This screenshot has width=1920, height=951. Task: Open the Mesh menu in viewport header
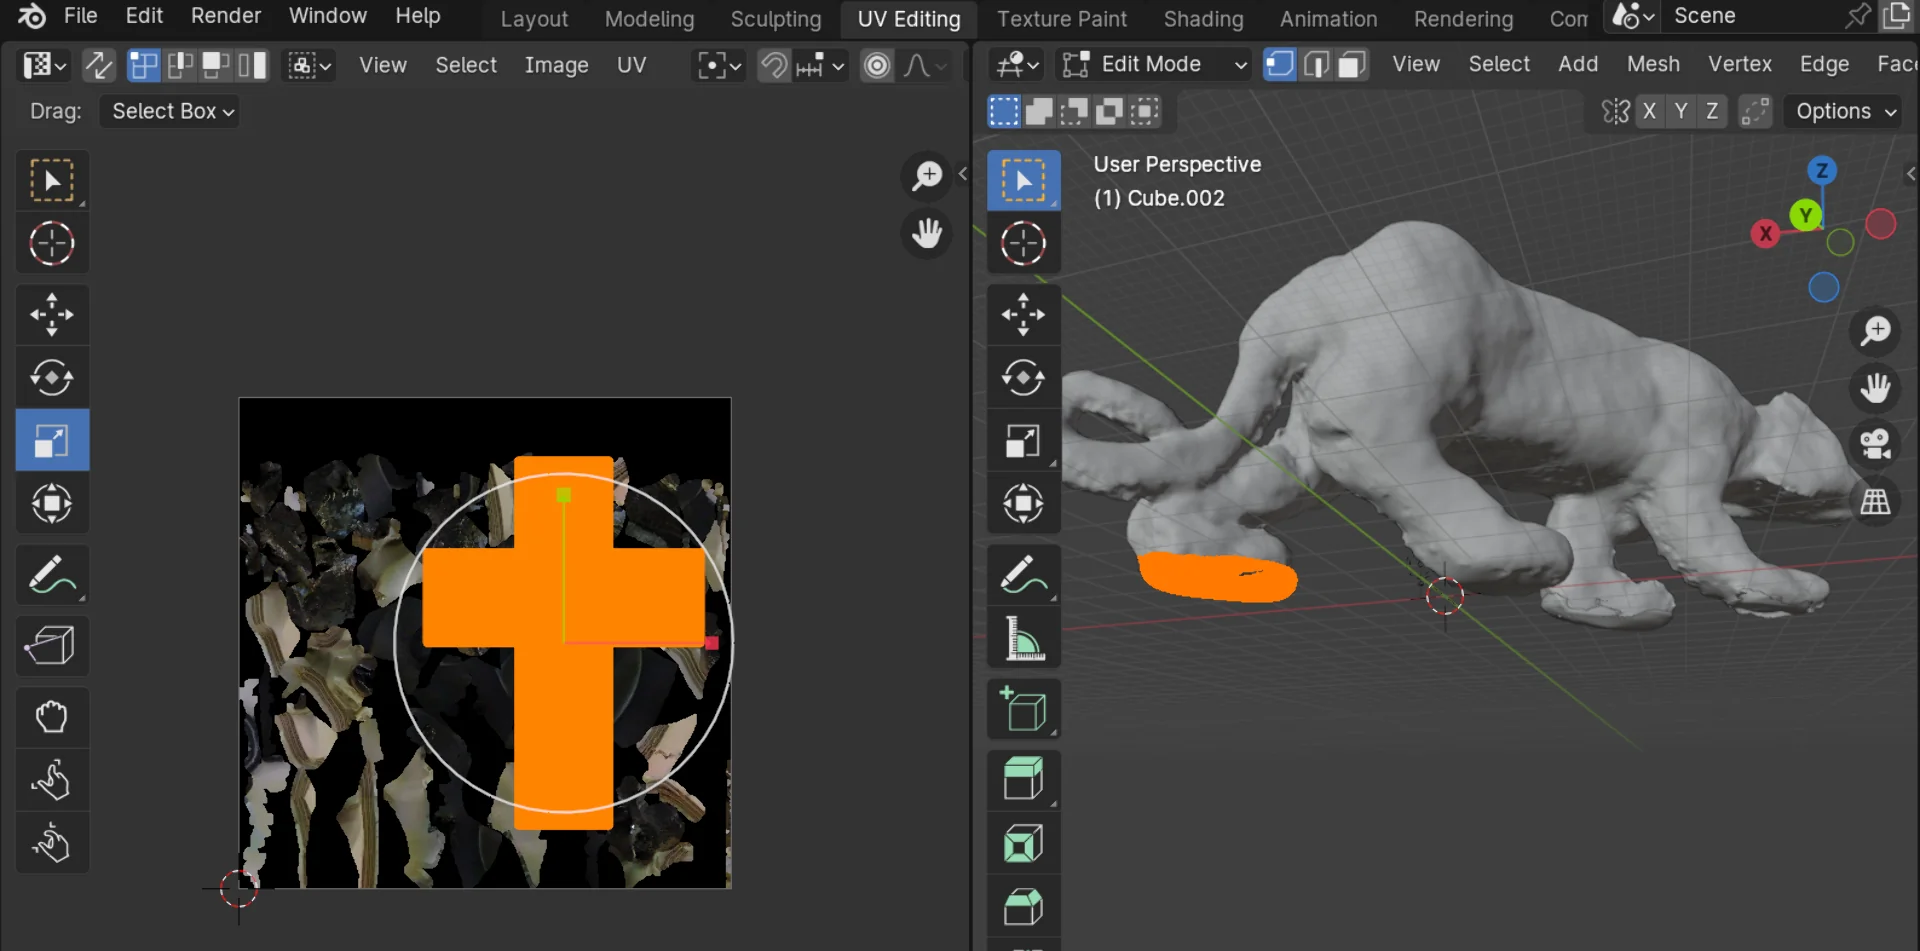[x=1652, y=65]
